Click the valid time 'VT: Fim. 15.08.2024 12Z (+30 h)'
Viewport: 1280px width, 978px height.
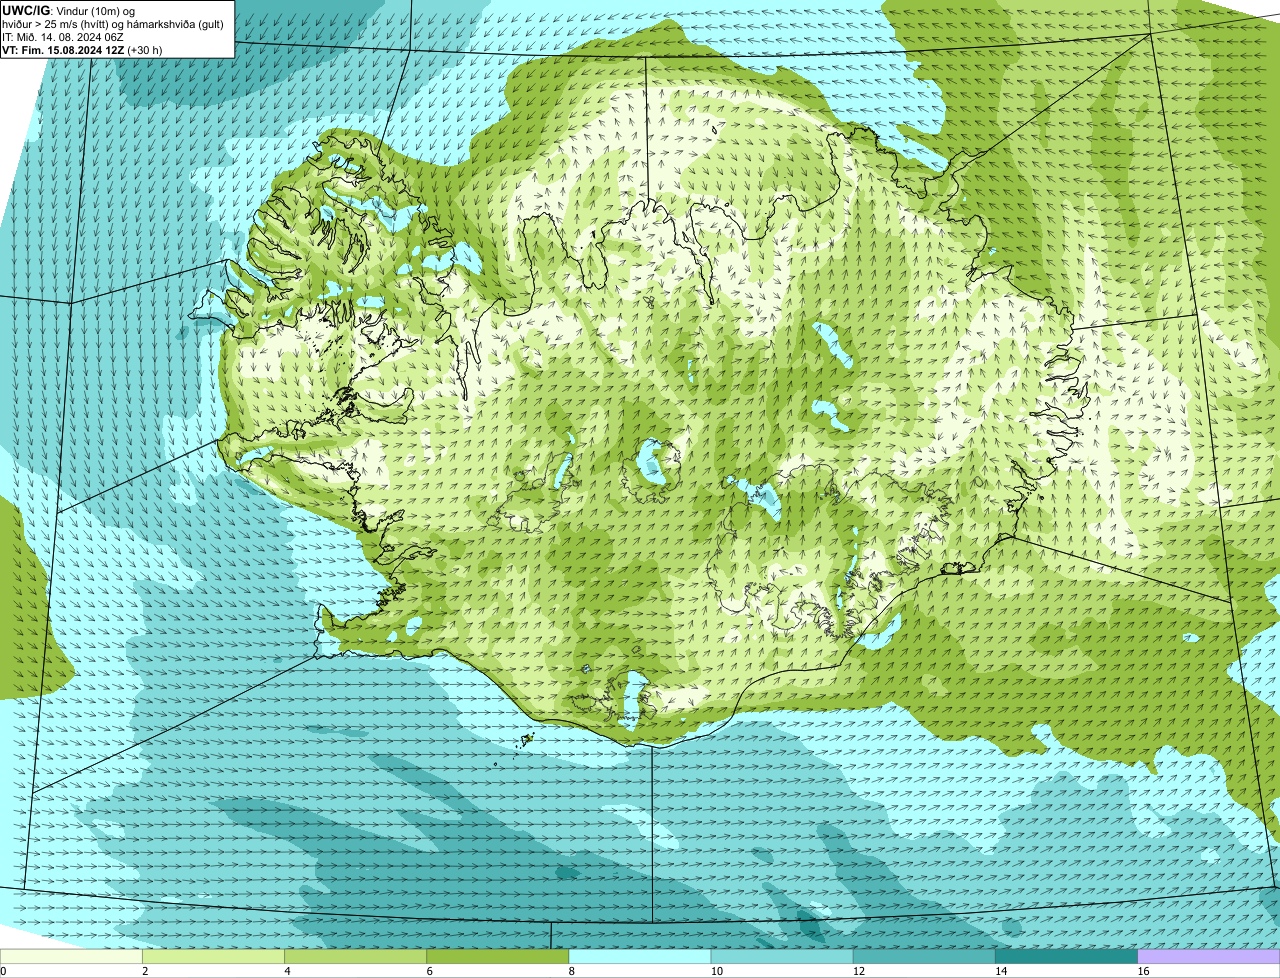point(82,50)
